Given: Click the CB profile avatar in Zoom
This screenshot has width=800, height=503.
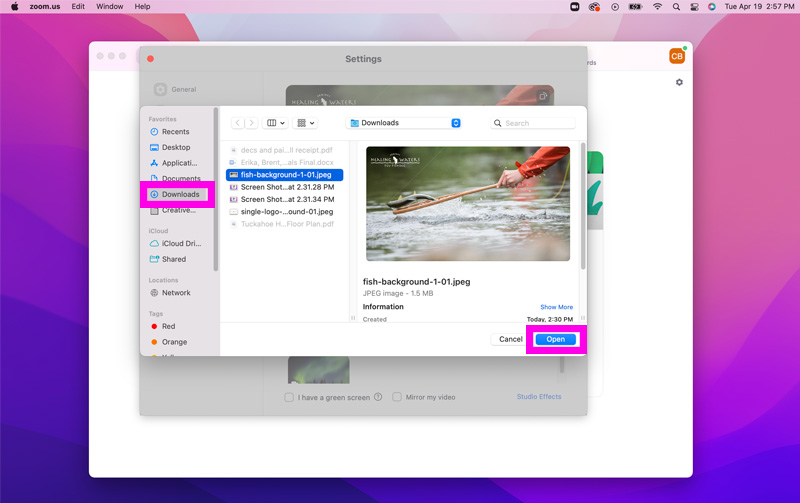Looking at the screenshot, I should [677, 56].
